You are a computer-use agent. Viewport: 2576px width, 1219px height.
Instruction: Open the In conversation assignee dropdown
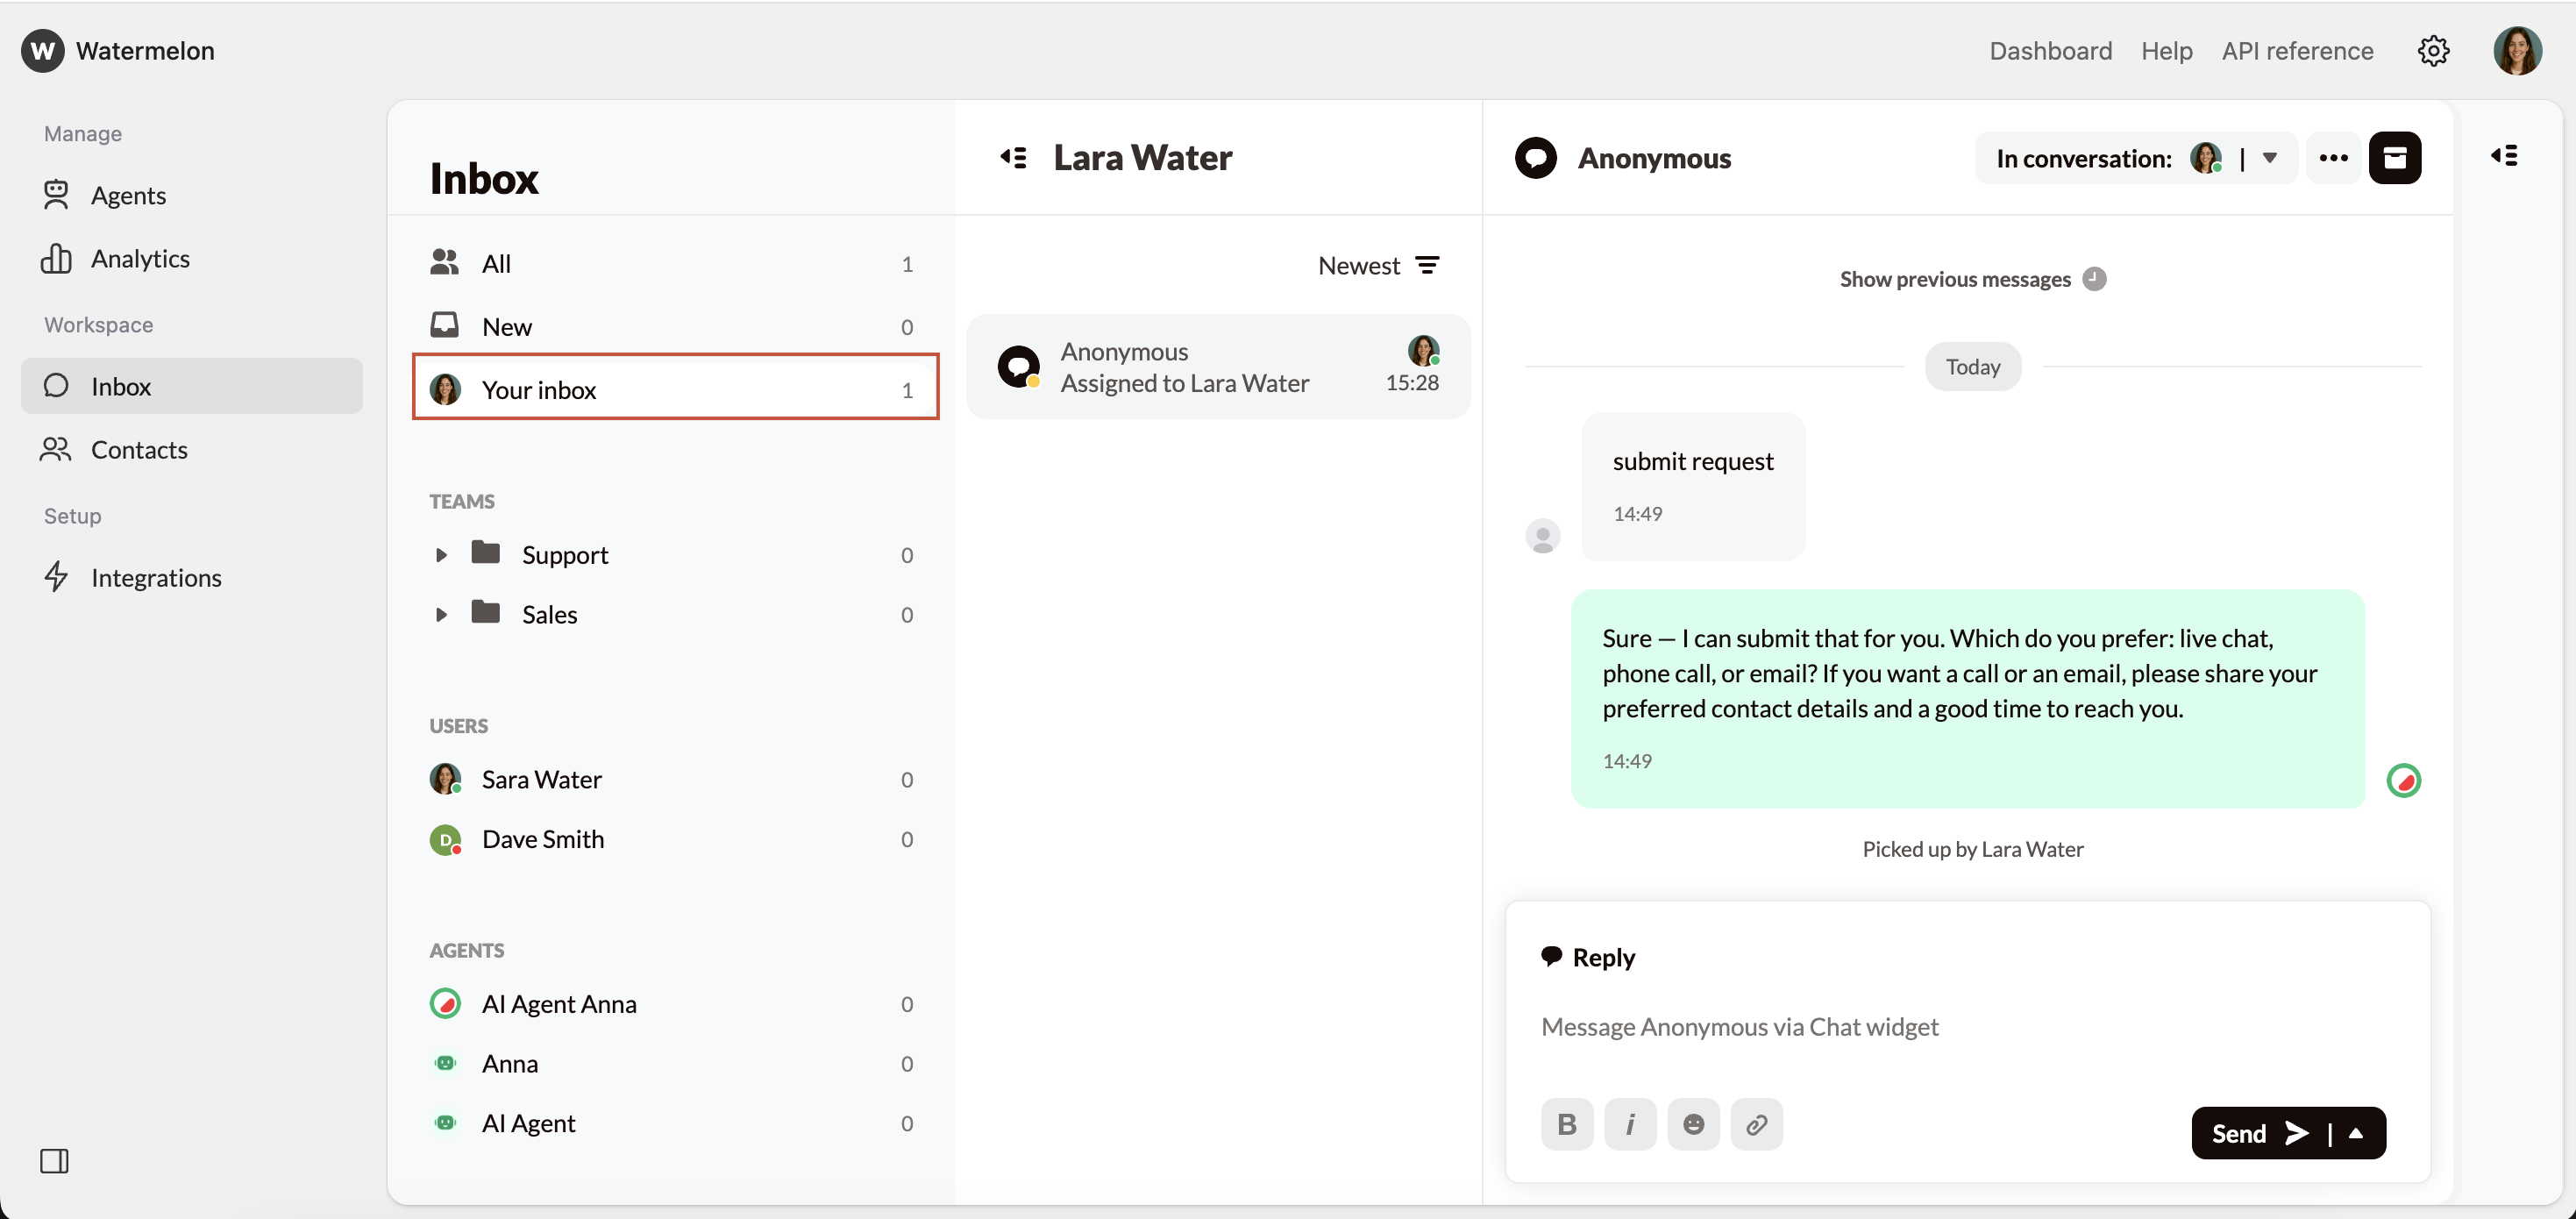(2270, 157)
